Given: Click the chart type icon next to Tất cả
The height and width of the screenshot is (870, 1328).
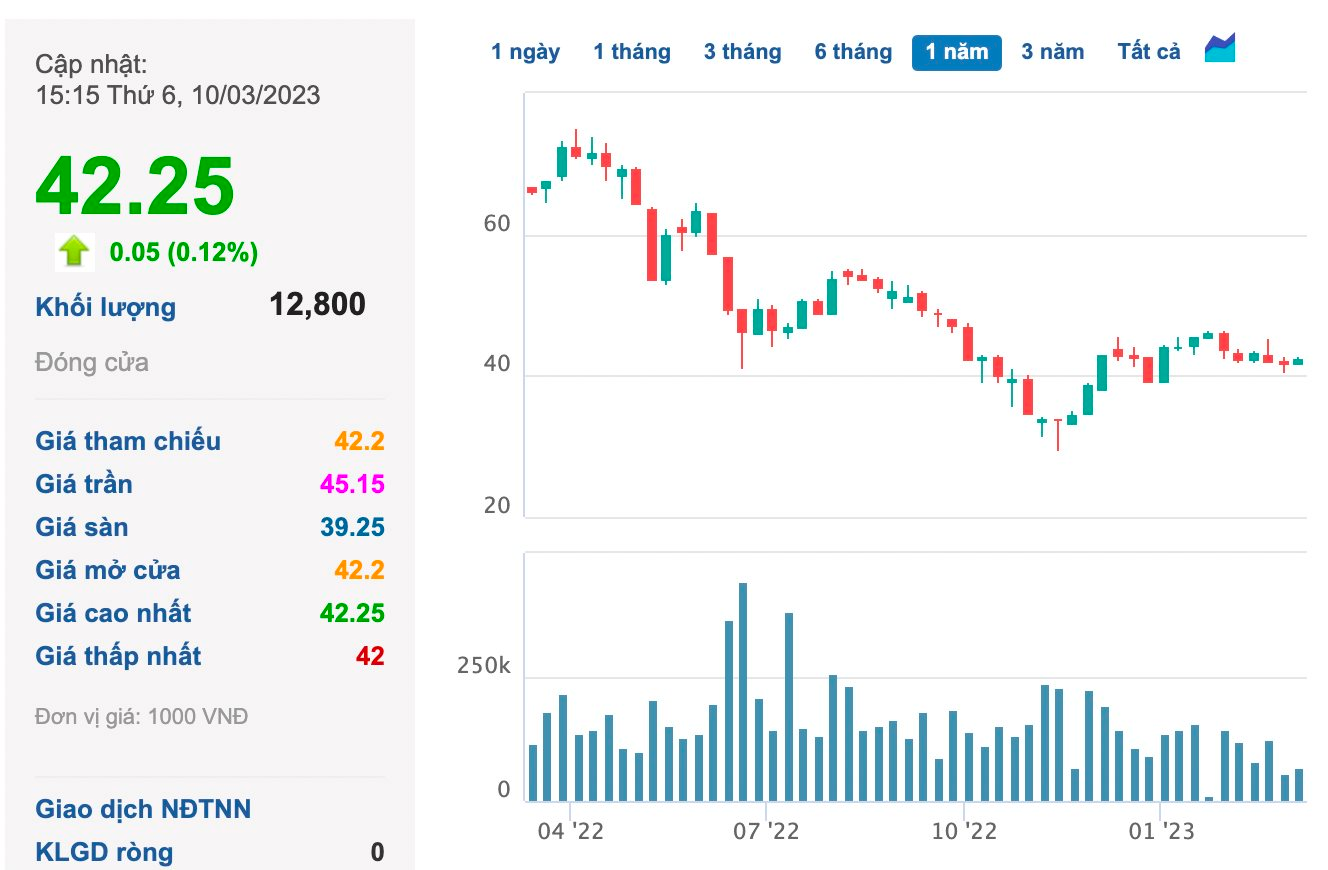Looking at the screenshot, I should (x=1220, y=48).
